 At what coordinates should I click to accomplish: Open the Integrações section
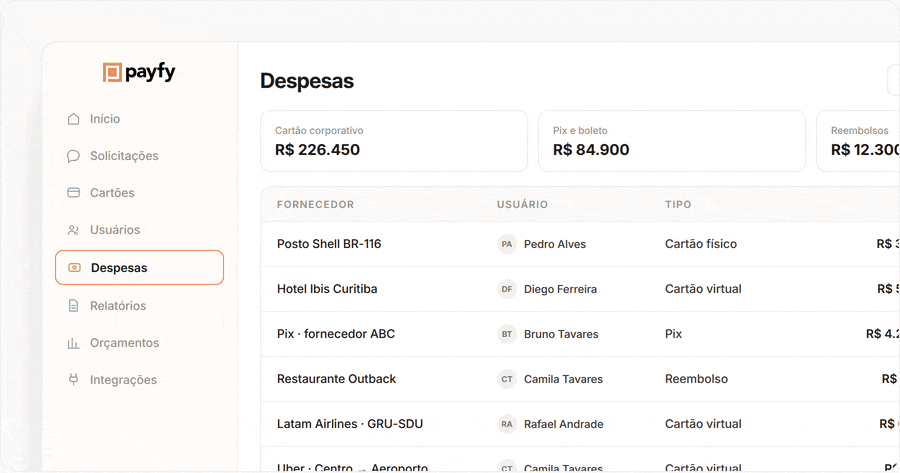click(x=139, y=379)
